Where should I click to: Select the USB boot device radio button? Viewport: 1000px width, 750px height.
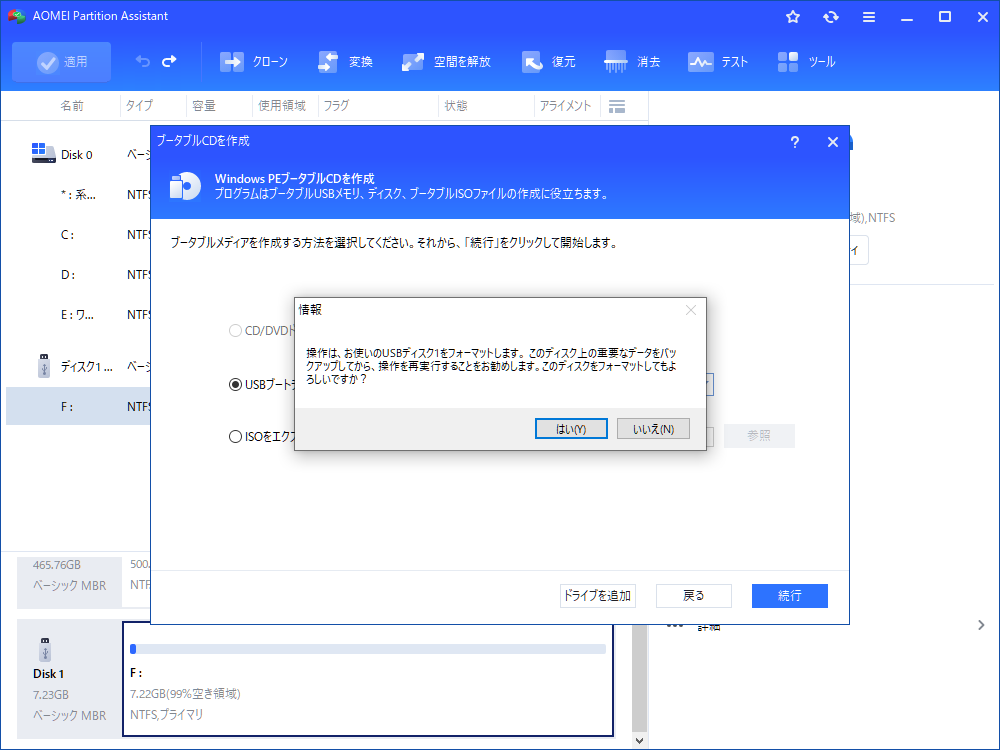click(x=235, y=385)
